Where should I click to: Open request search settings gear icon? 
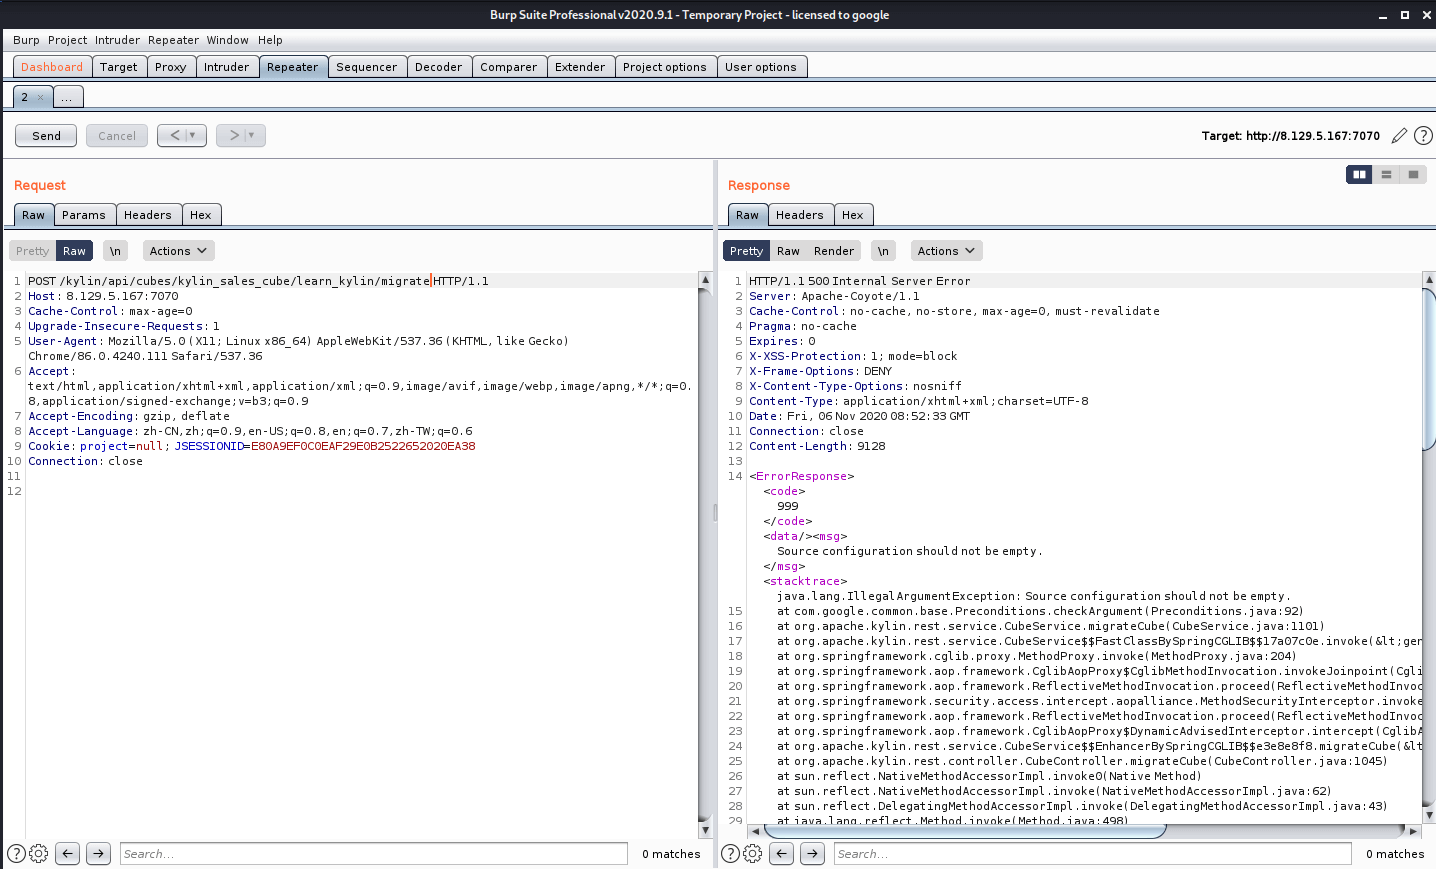pyautogui.click(x=39, y=853)
